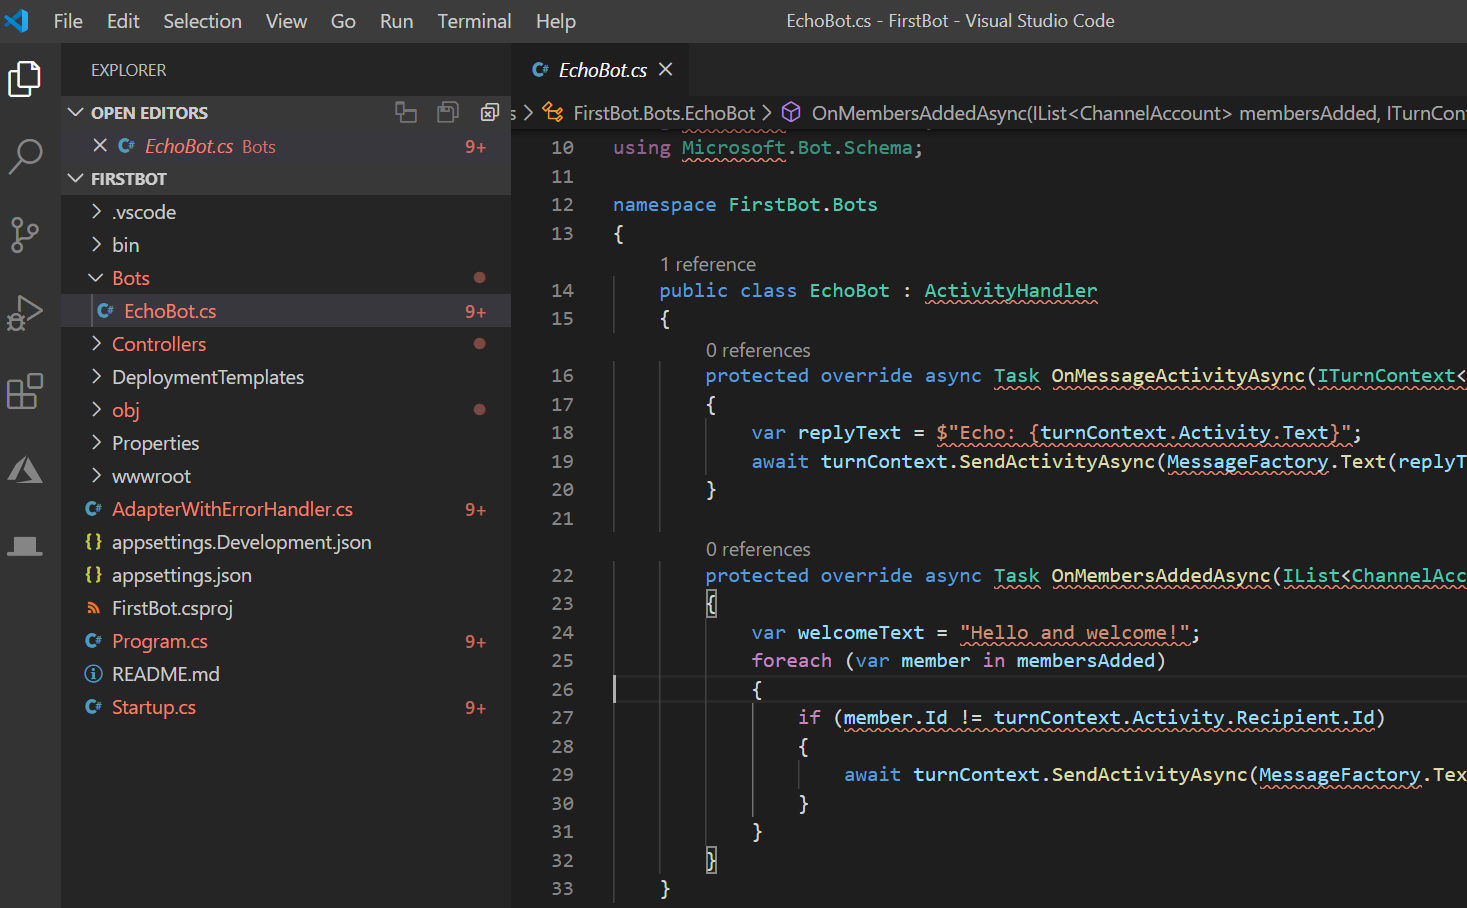Close EchoBot.cs in Open Editors list
The height and width of the screenshot is (908, 1467).
(100, 146)
